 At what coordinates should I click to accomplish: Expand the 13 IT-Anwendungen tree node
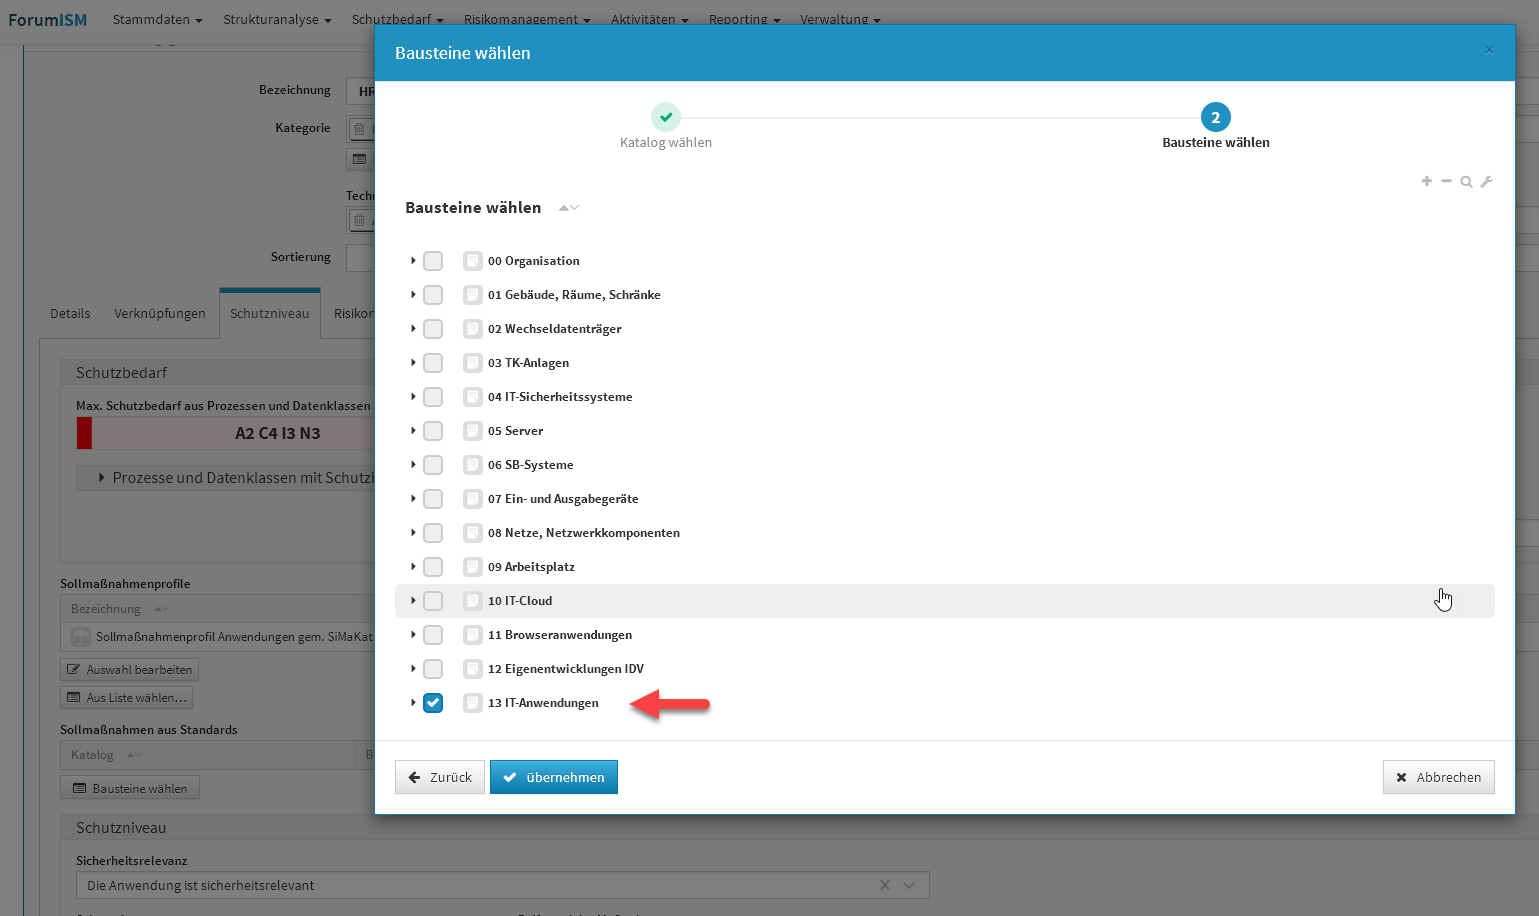(x=413, y=702)
